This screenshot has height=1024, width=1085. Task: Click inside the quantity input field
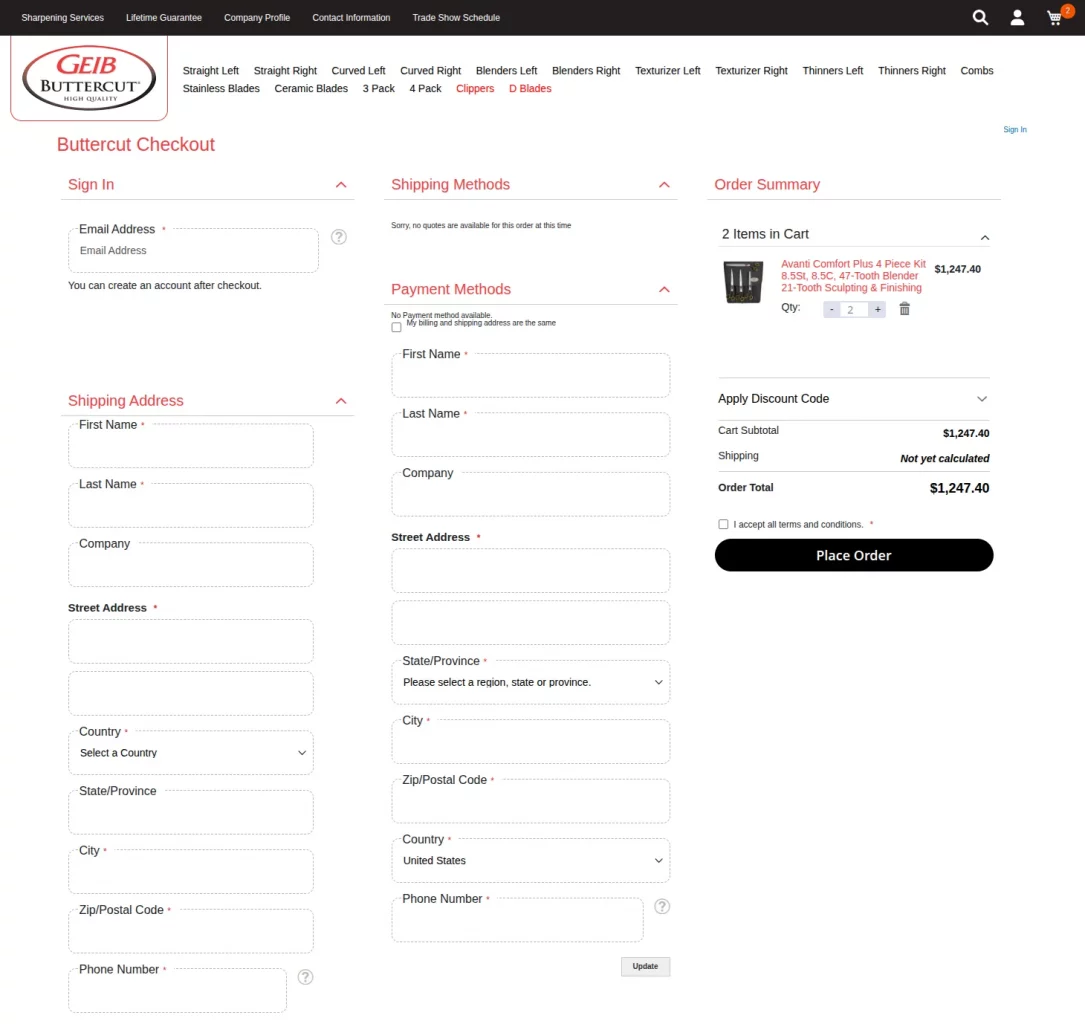853,309
